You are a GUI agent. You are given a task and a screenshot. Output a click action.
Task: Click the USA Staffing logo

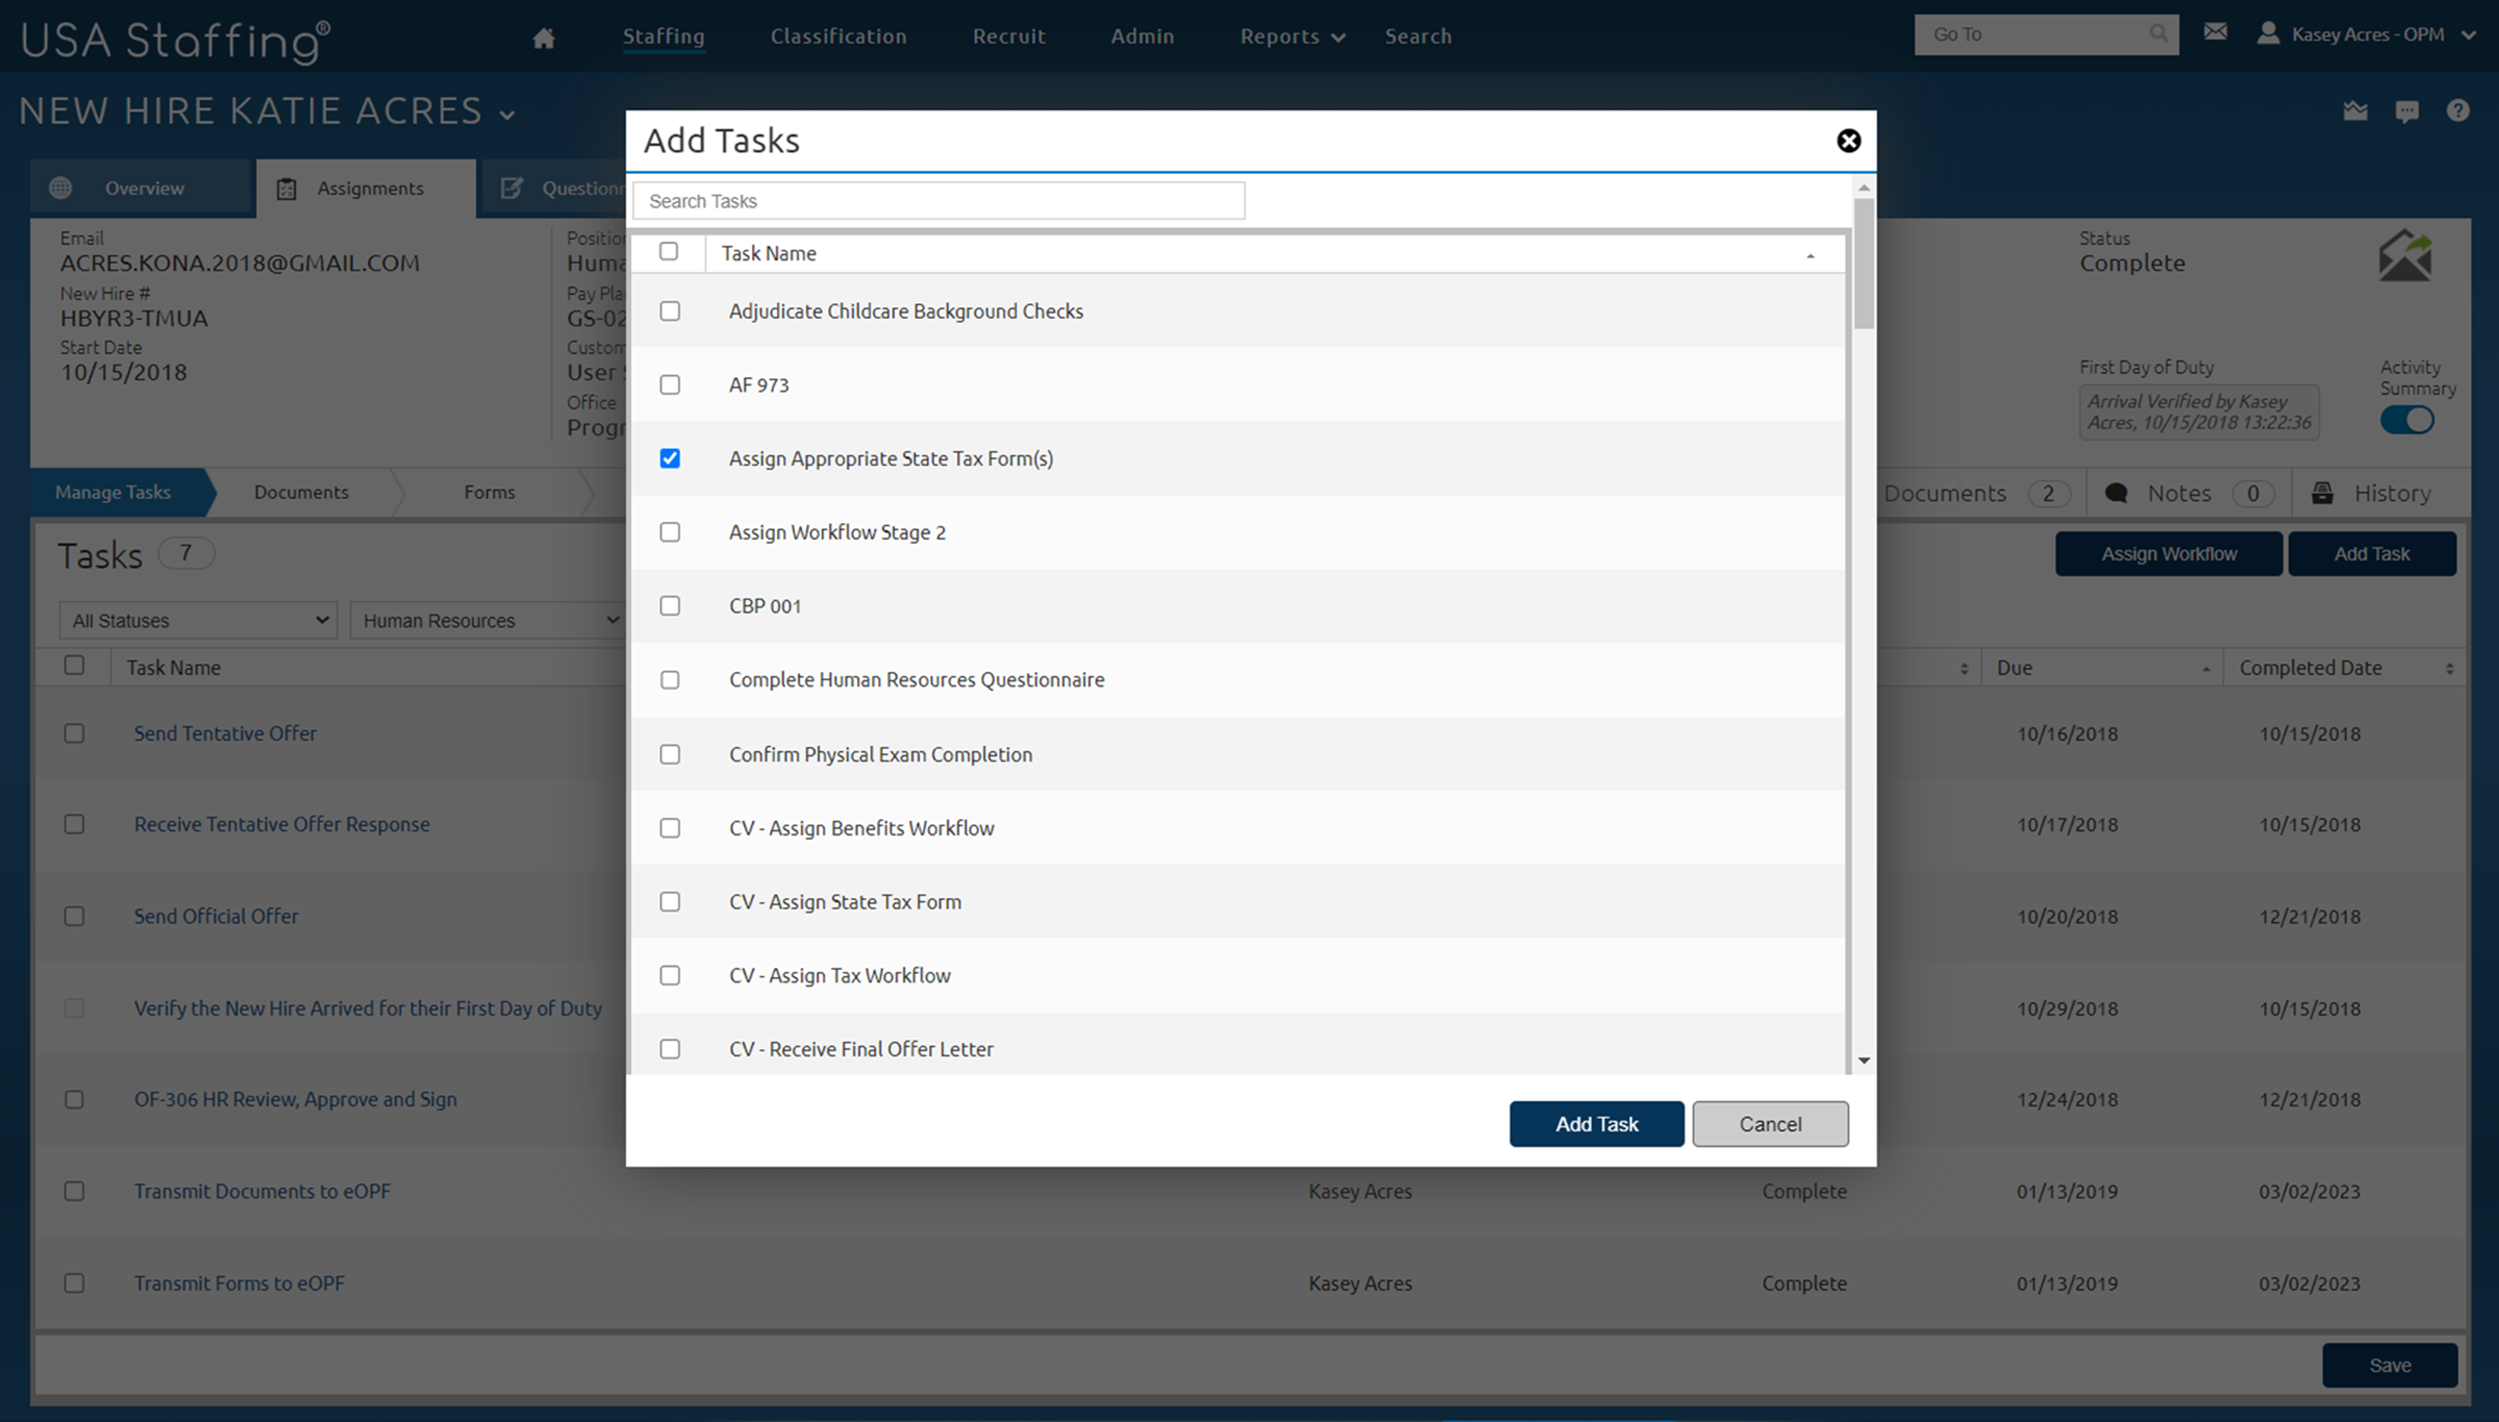click(x=176, y=40)
